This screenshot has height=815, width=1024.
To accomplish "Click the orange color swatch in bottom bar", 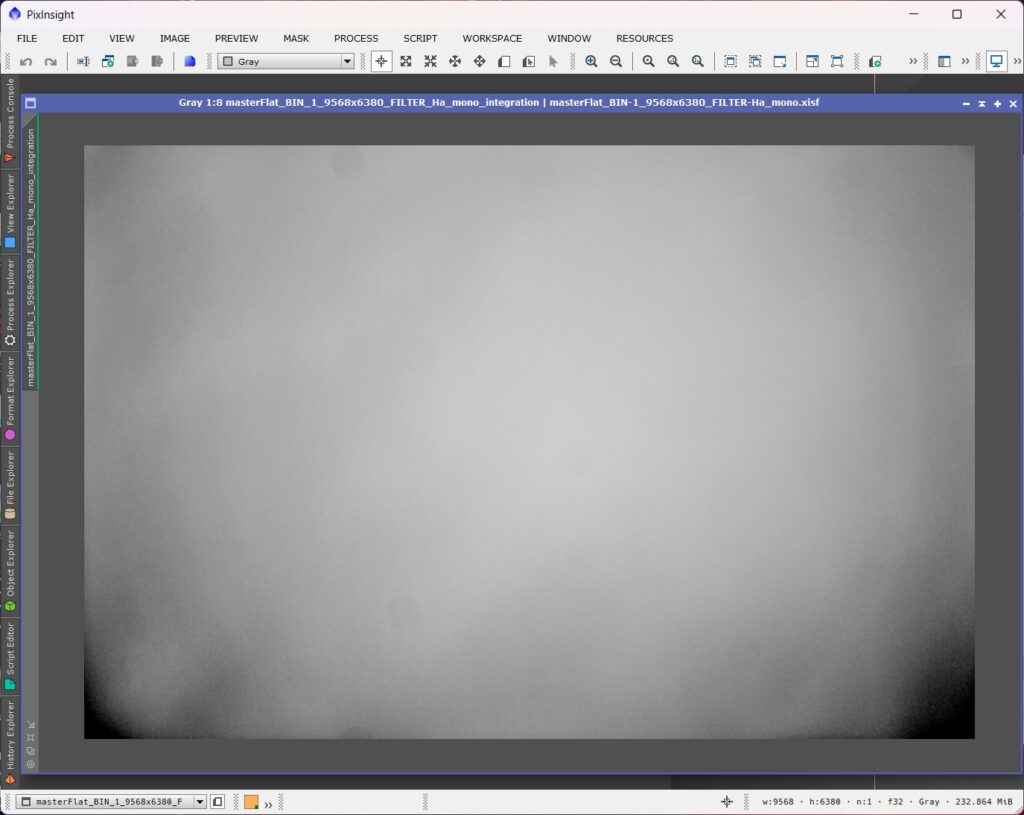I will point(251,802).
